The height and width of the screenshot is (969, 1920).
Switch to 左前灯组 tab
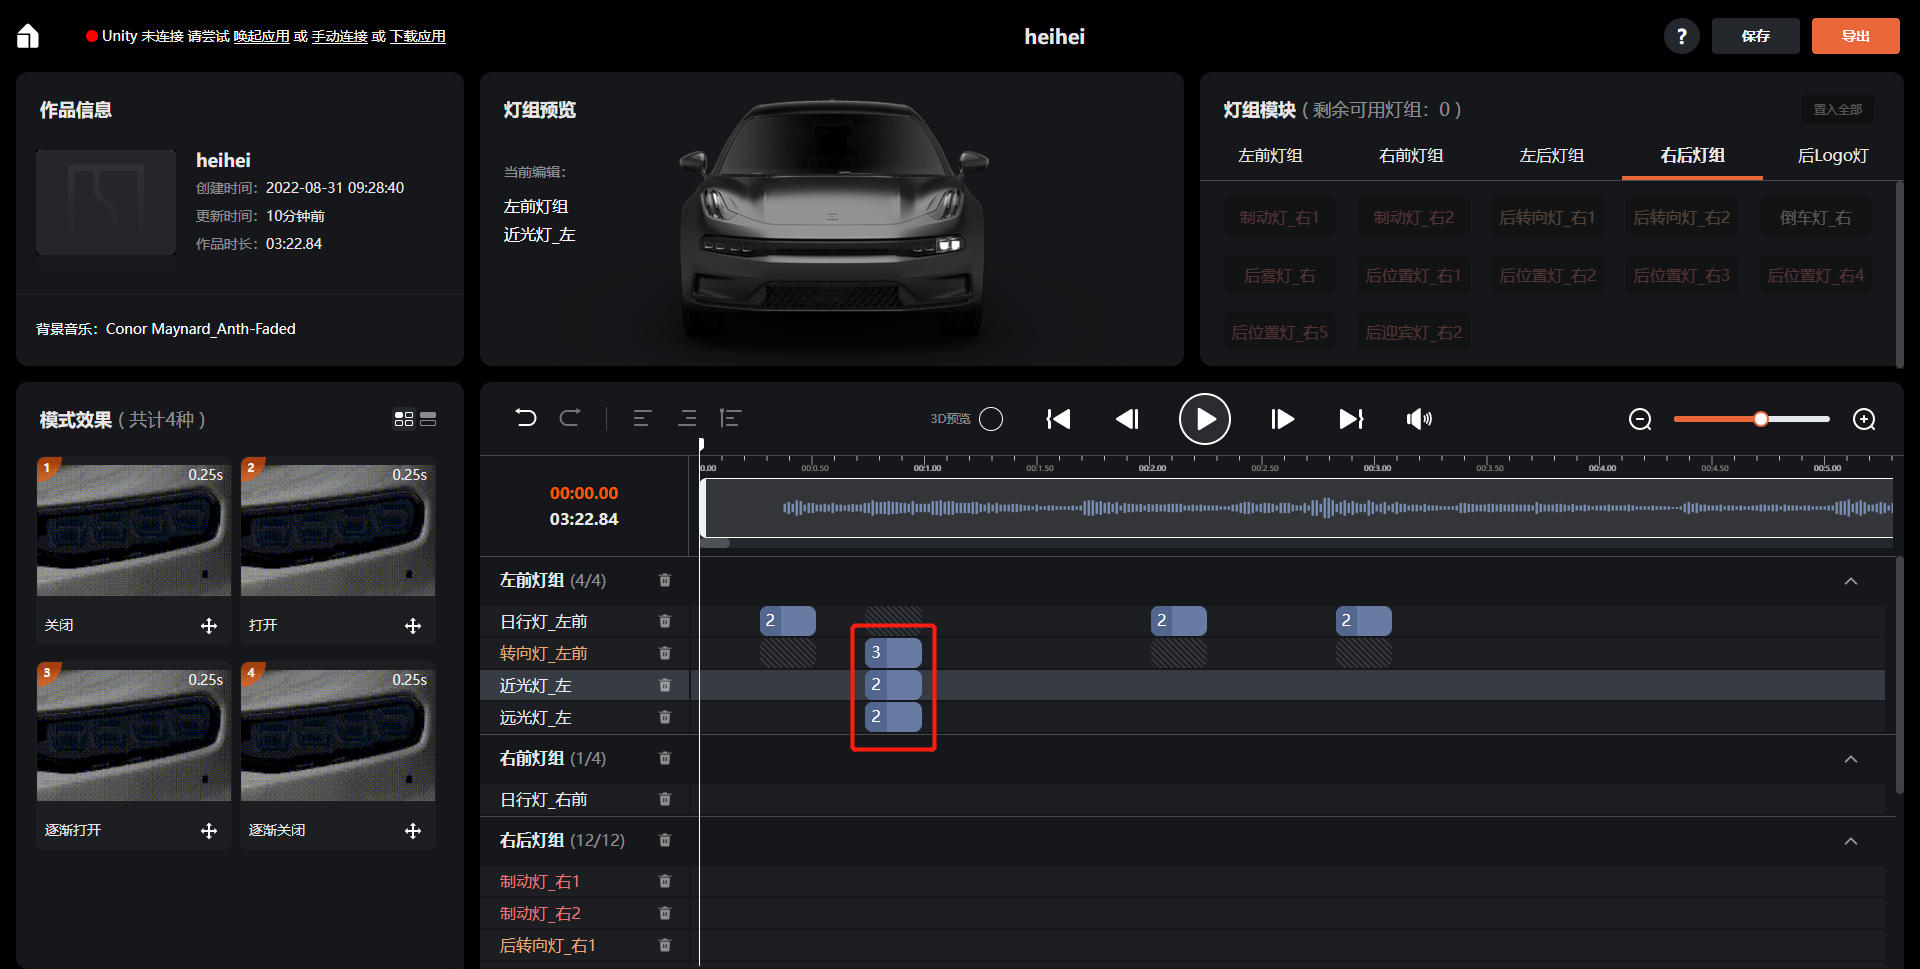[x=1270, y=155]
